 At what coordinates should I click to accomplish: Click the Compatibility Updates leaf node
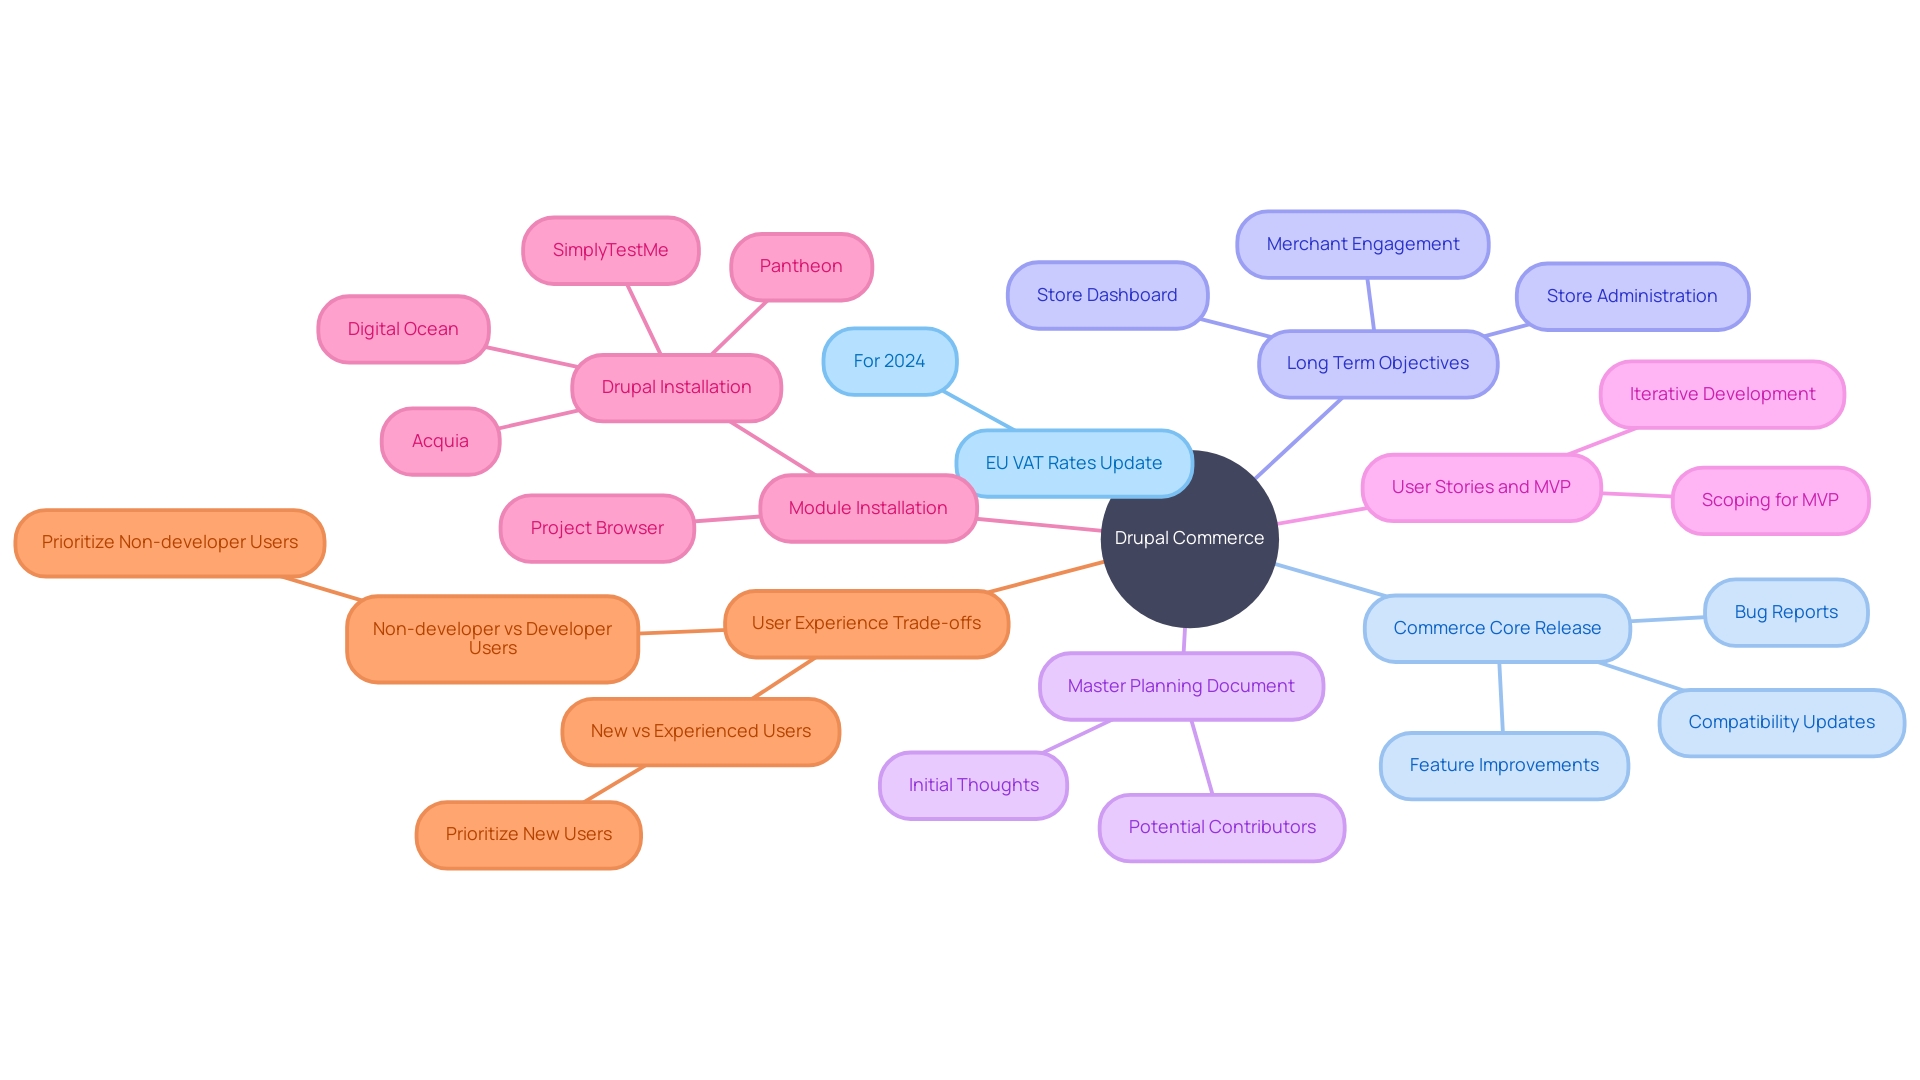click(x=1780, y=720)
